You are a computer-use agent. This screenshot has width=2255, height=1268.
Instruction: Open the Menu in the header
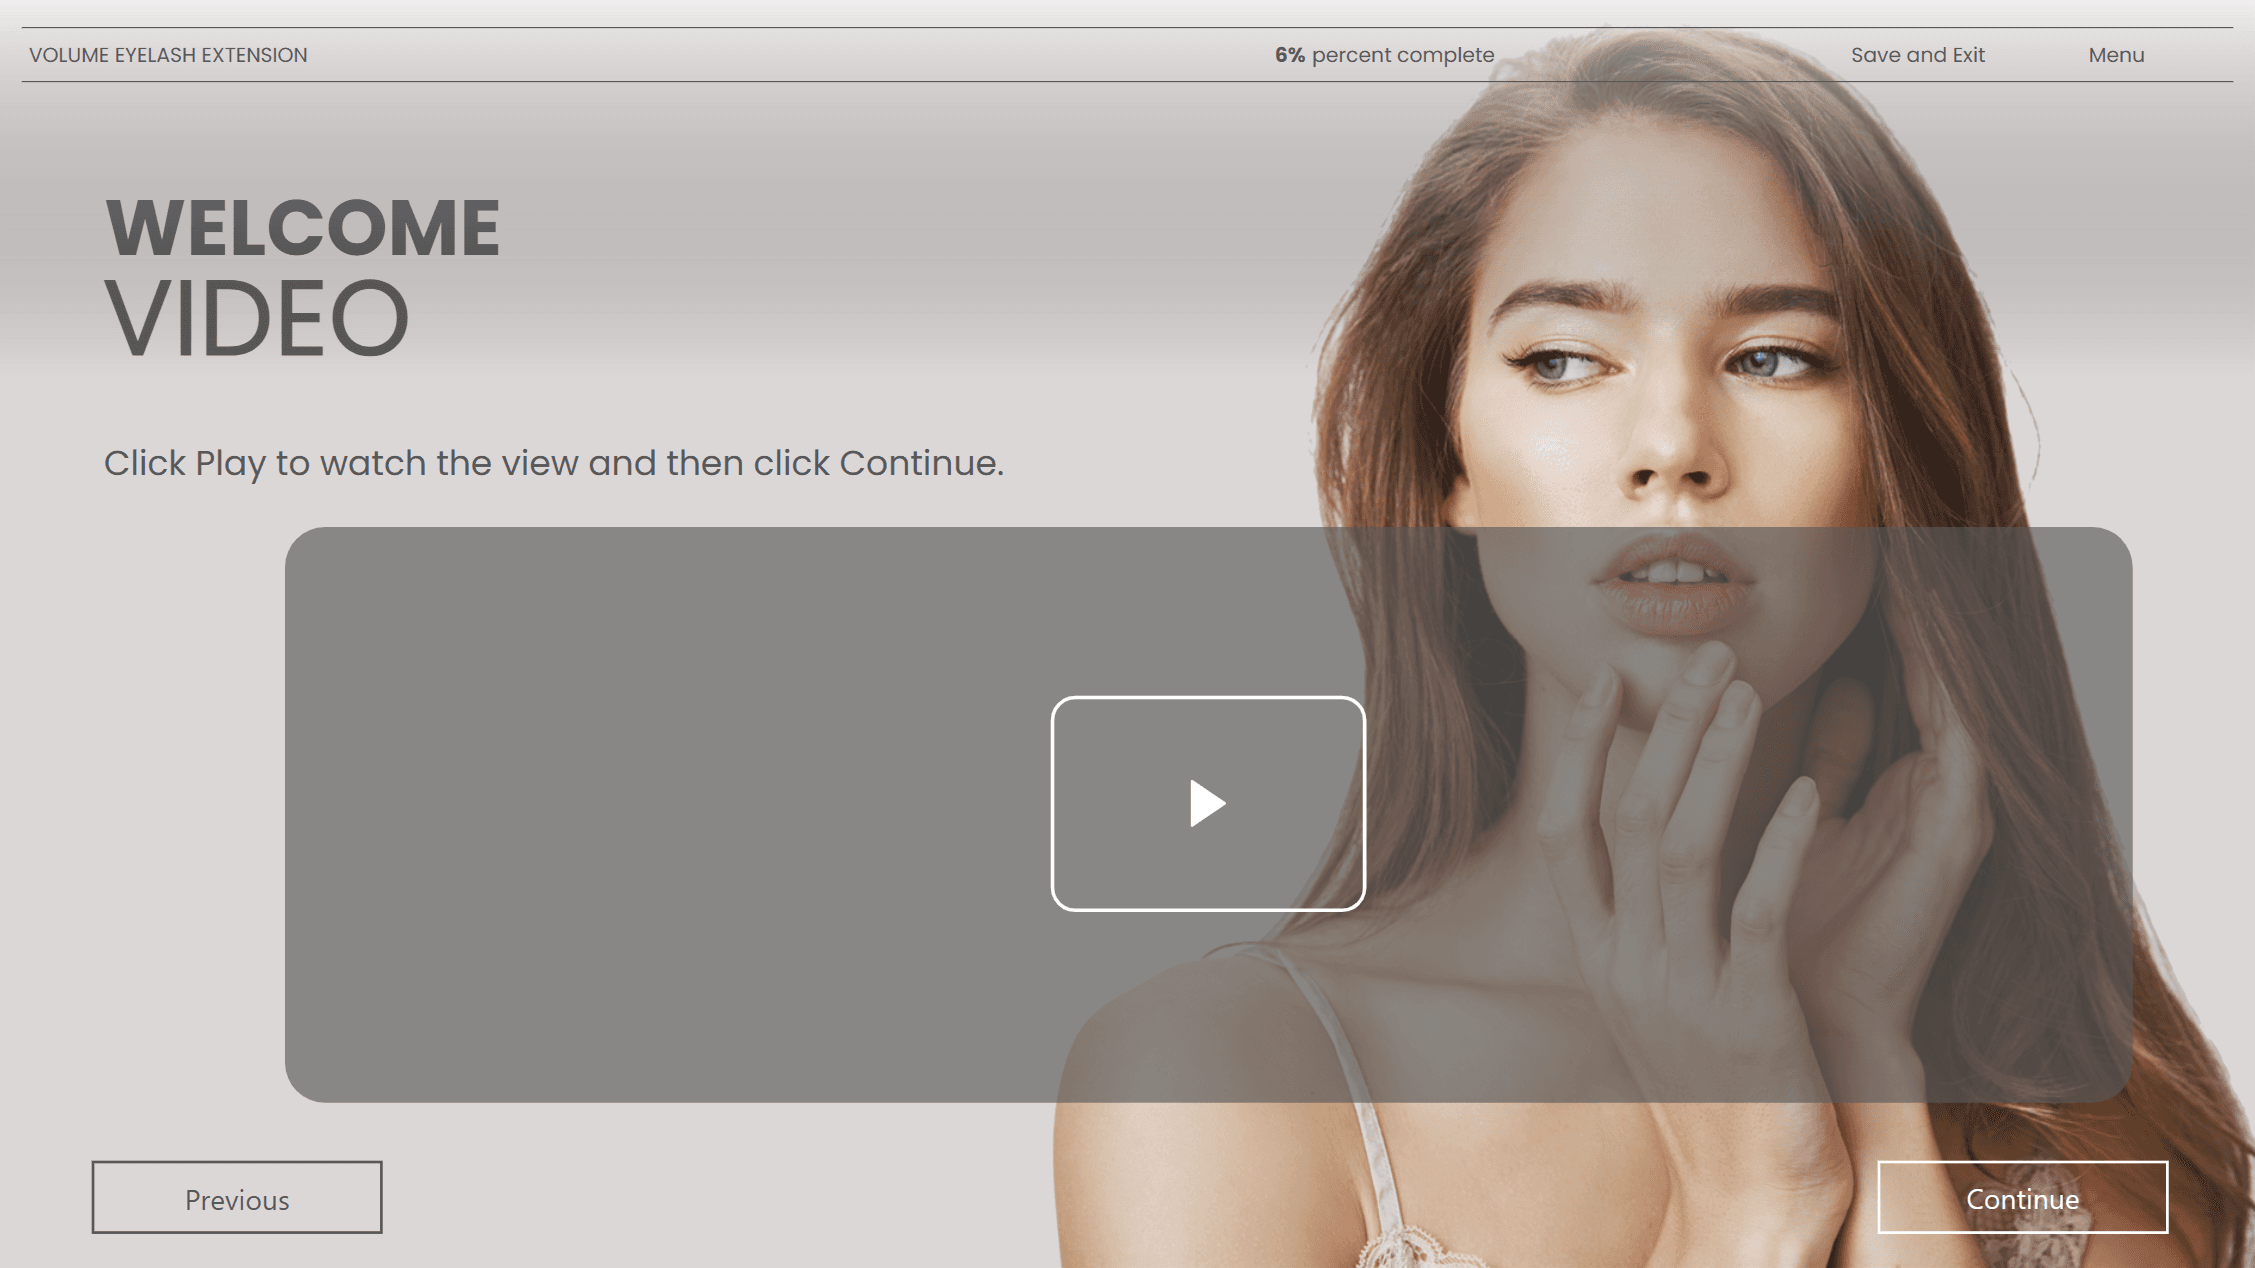(x=2116, y=55)
